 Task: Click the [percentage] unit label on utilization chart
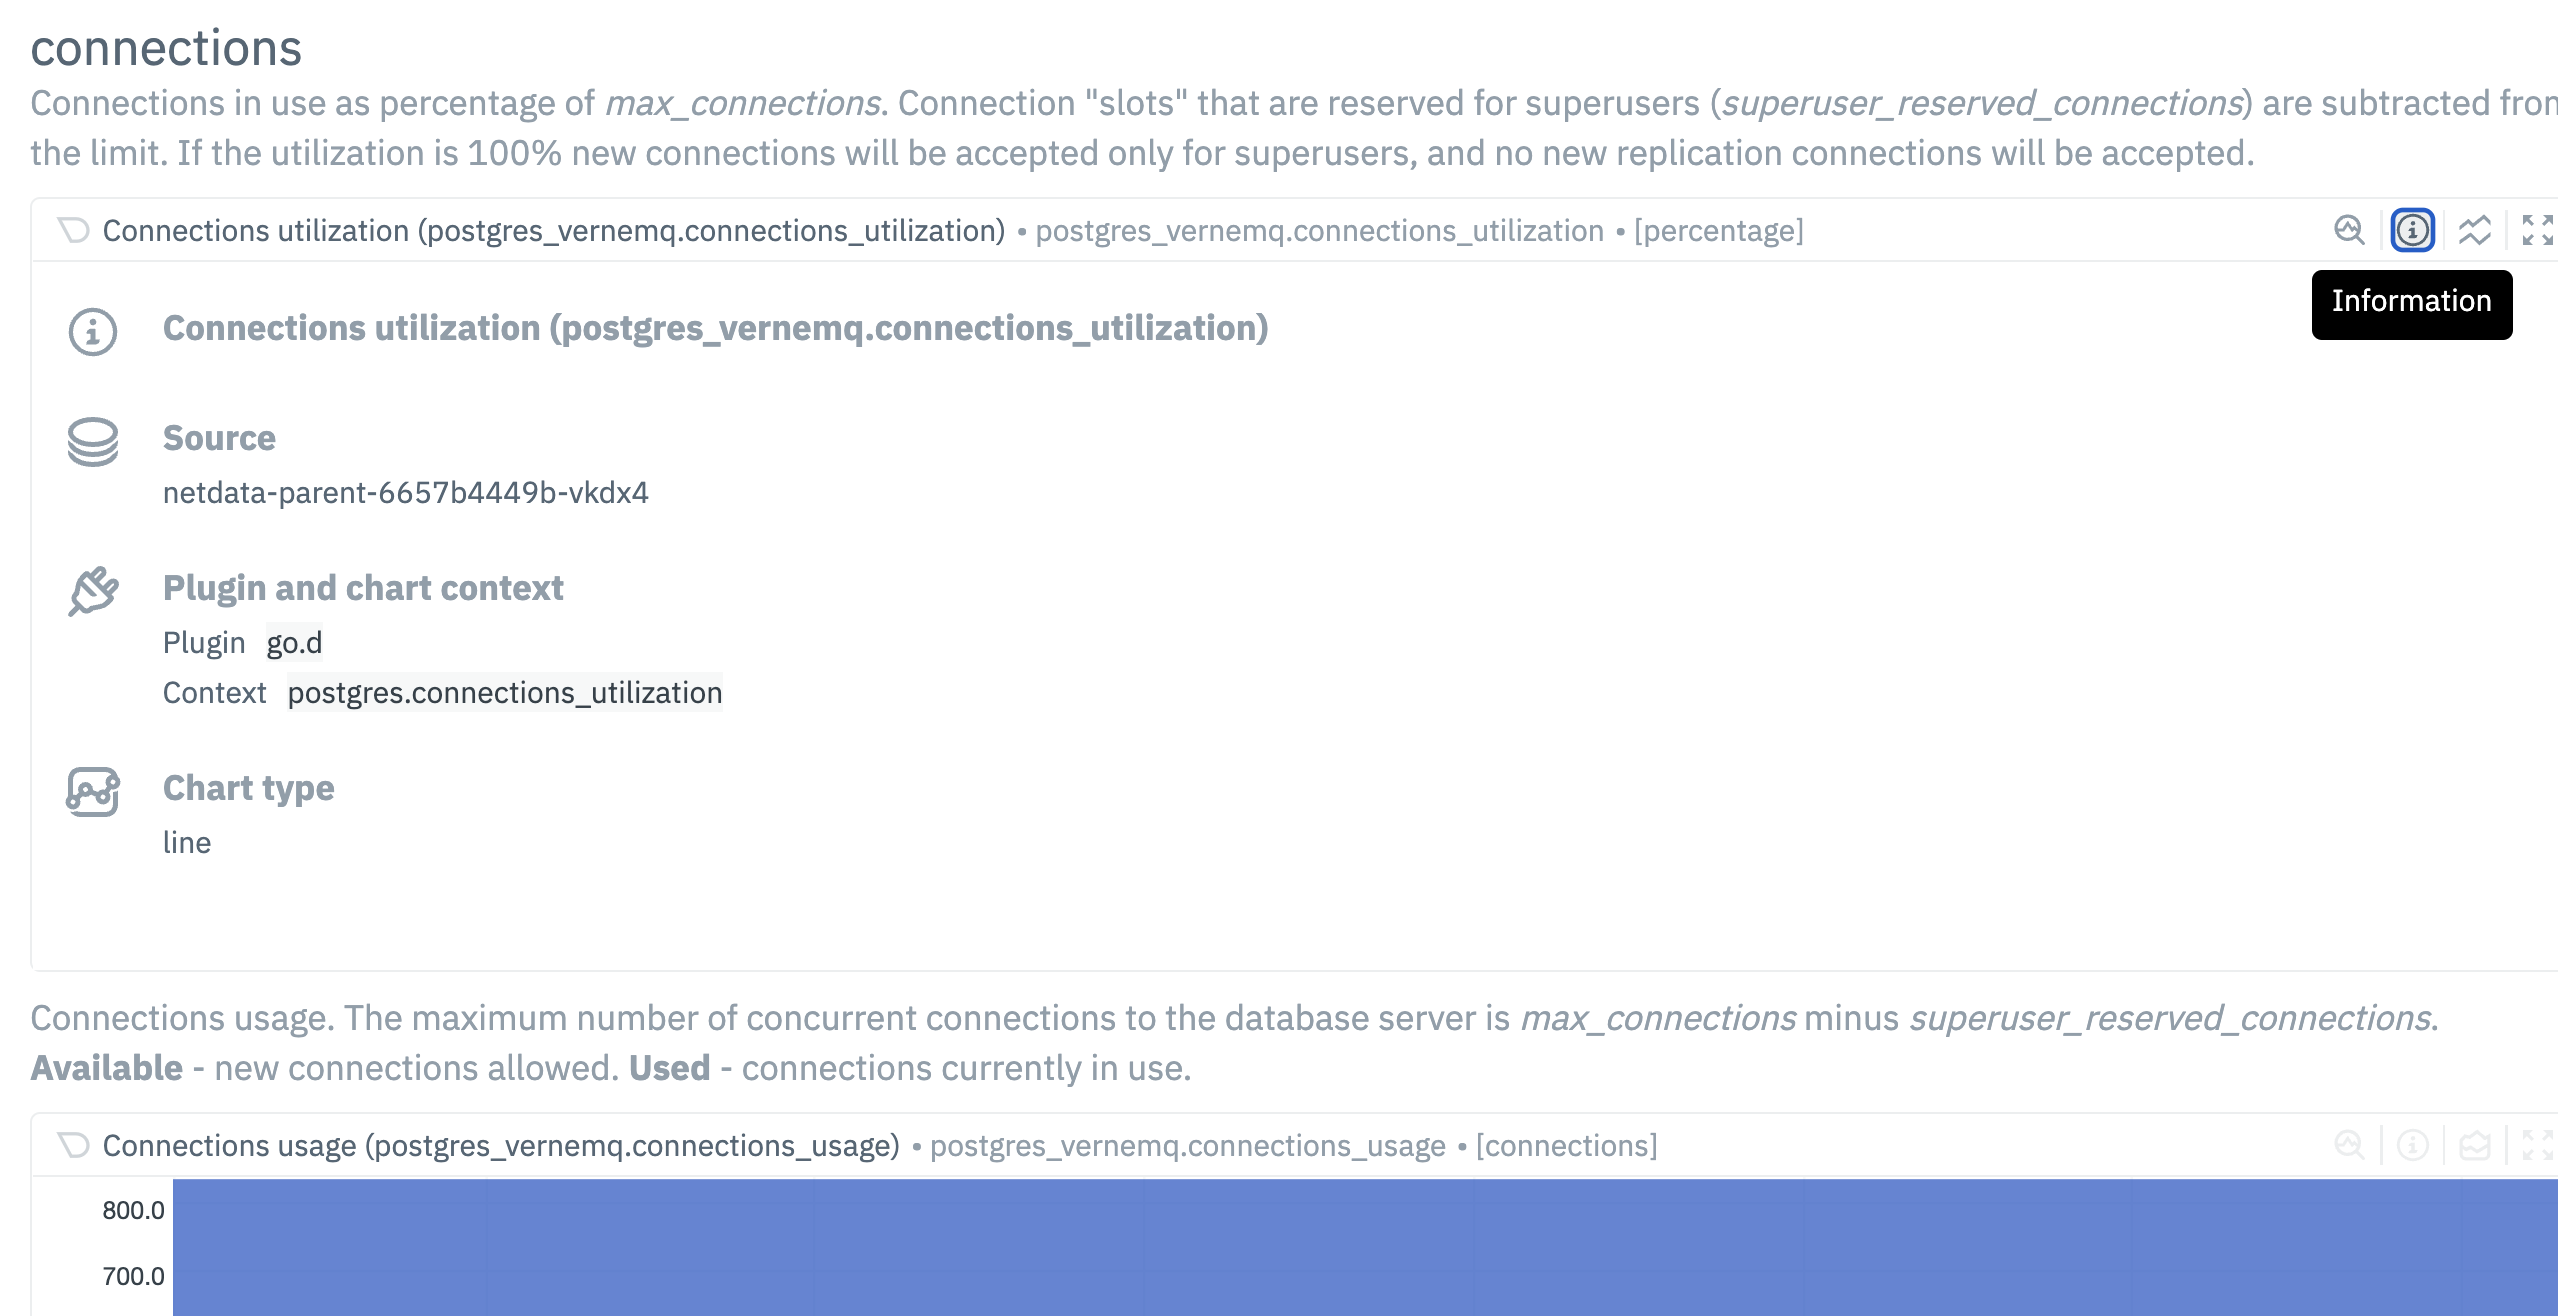(x=1718, y=230)
